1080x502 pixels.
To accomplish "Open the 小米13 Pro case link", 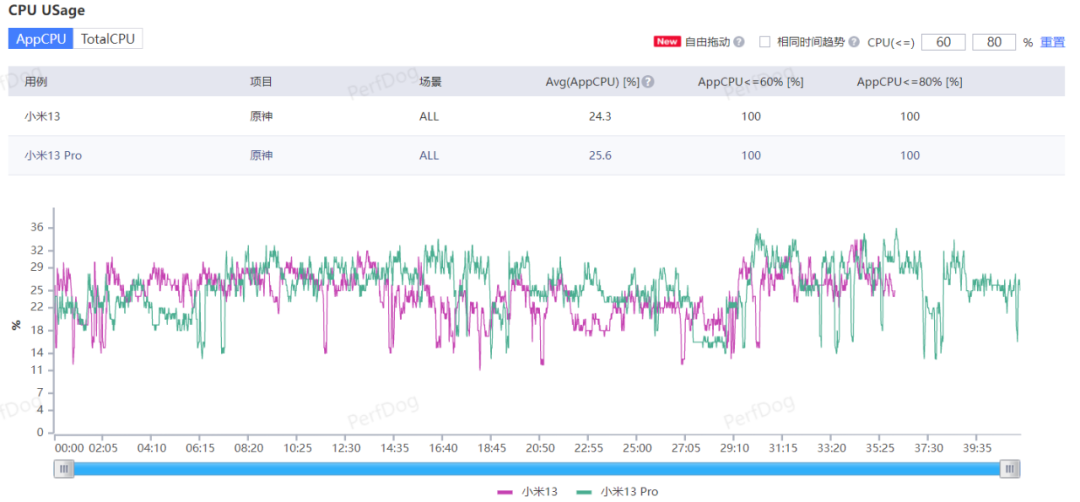I will point(53,156).
